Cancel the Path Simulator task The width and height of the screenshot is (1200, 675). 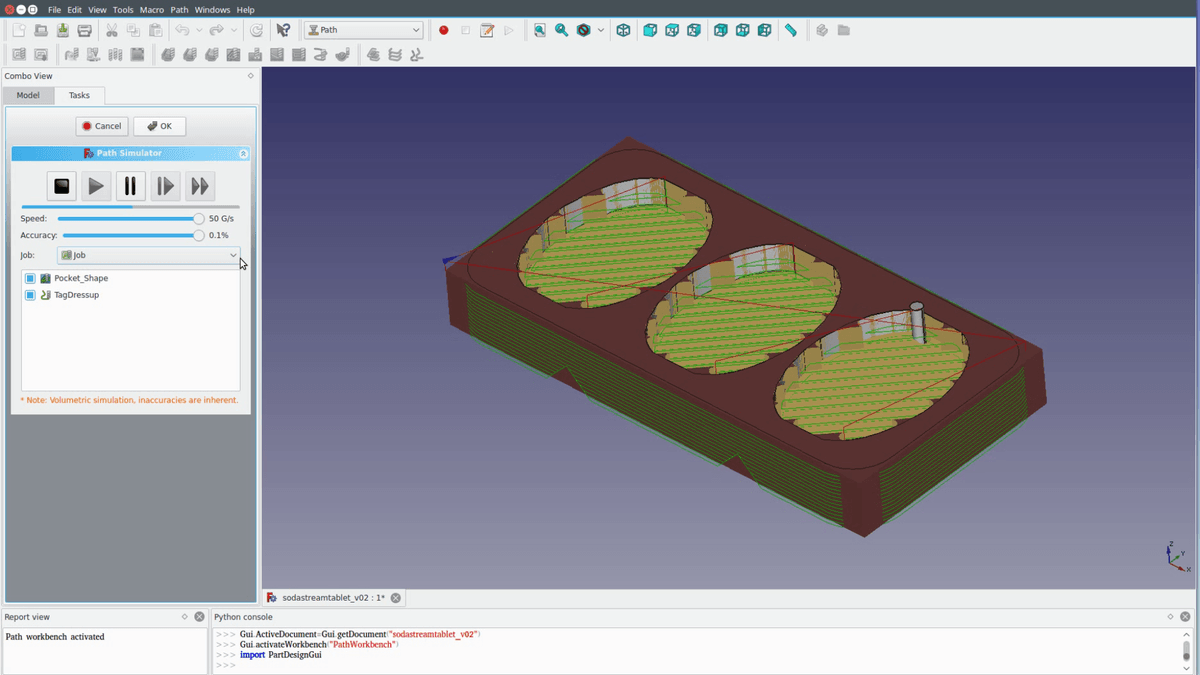pos(101,125)
